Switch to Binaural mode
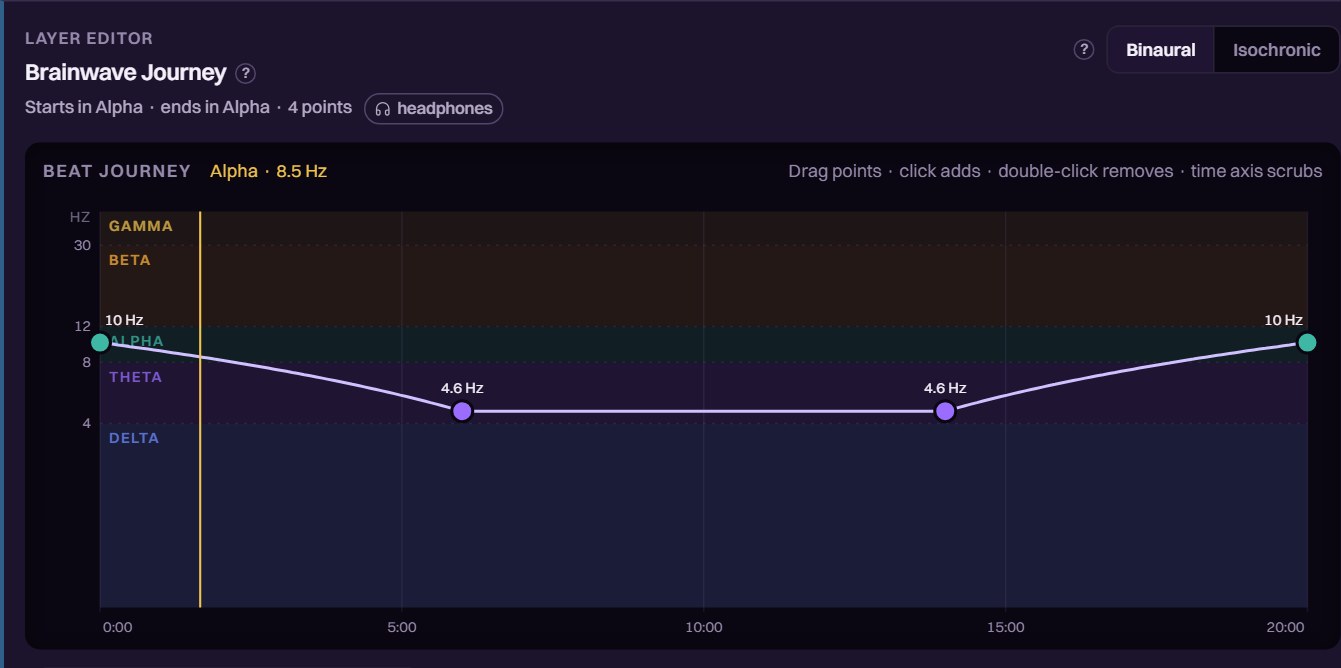 tap(1160, 50)
